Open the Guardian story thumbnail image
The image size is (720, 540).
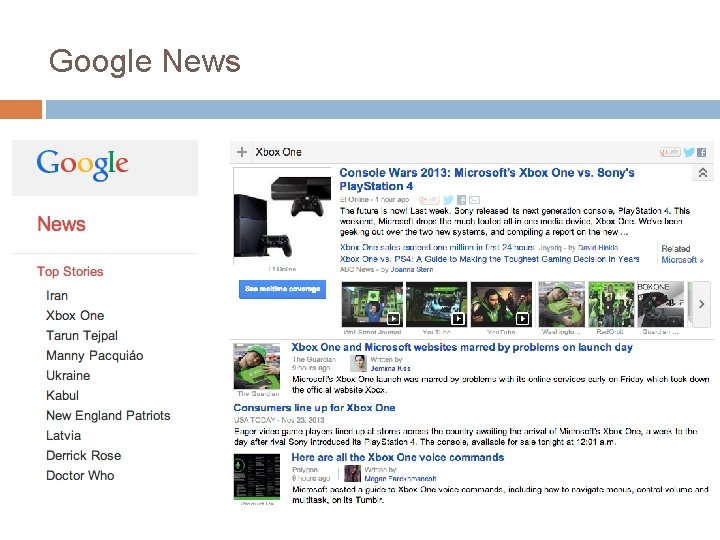point(257,366)
